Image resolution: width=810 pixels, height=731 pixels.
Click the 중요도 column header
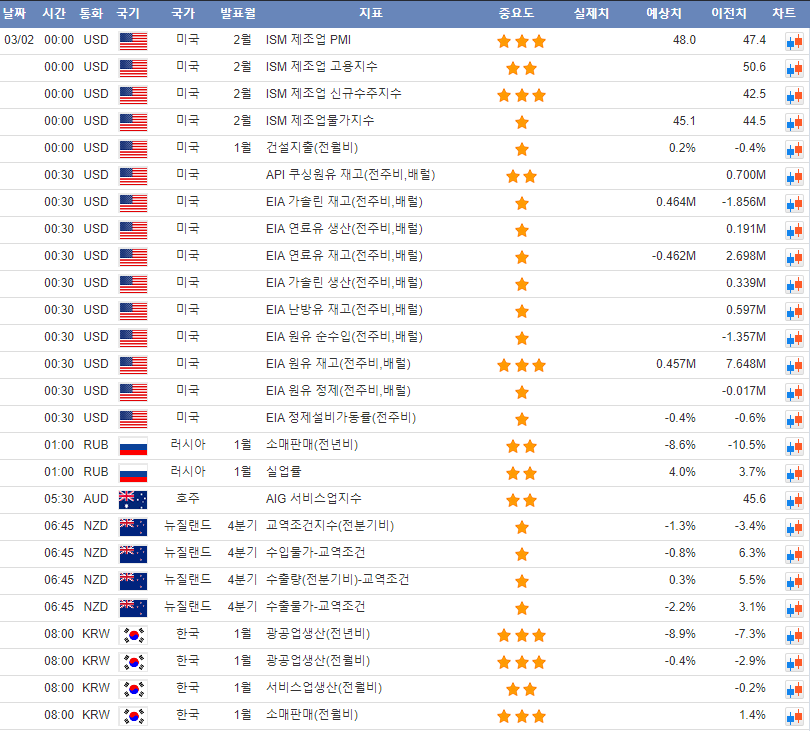point(516,14)
